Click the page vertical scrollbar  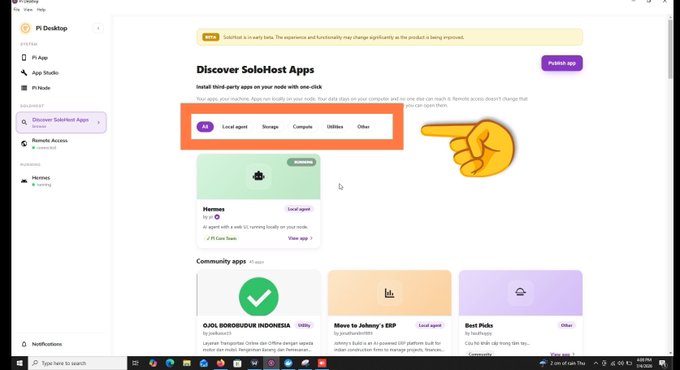click(x=671, y=48)
